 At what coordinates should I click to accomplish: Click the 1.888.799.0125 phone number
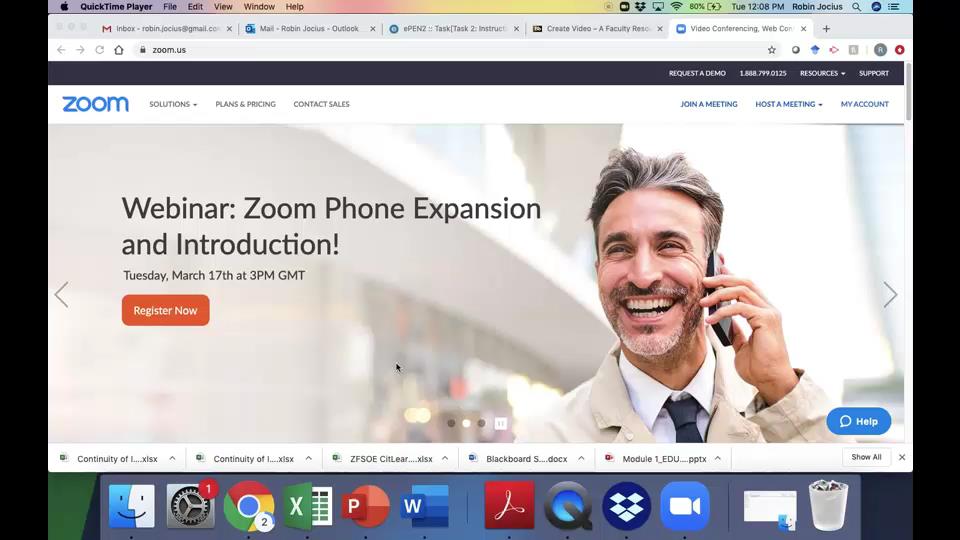tap(763, 73)
